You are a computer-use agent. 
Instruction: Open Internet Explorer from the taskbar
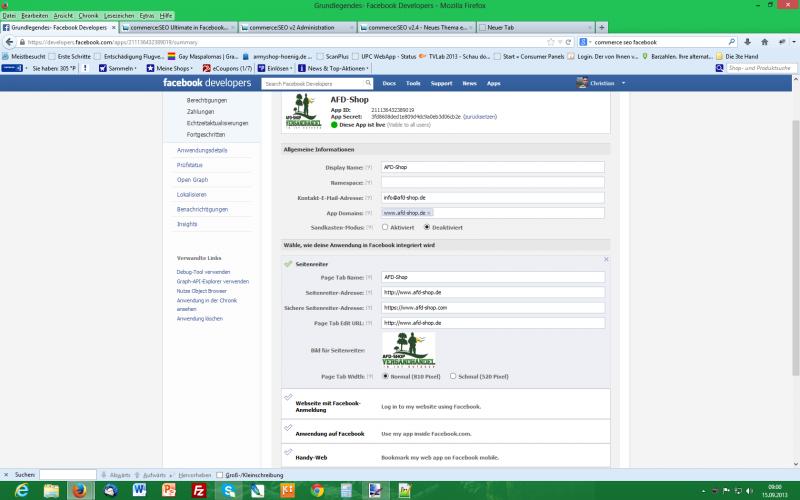(x=20, y=490)
